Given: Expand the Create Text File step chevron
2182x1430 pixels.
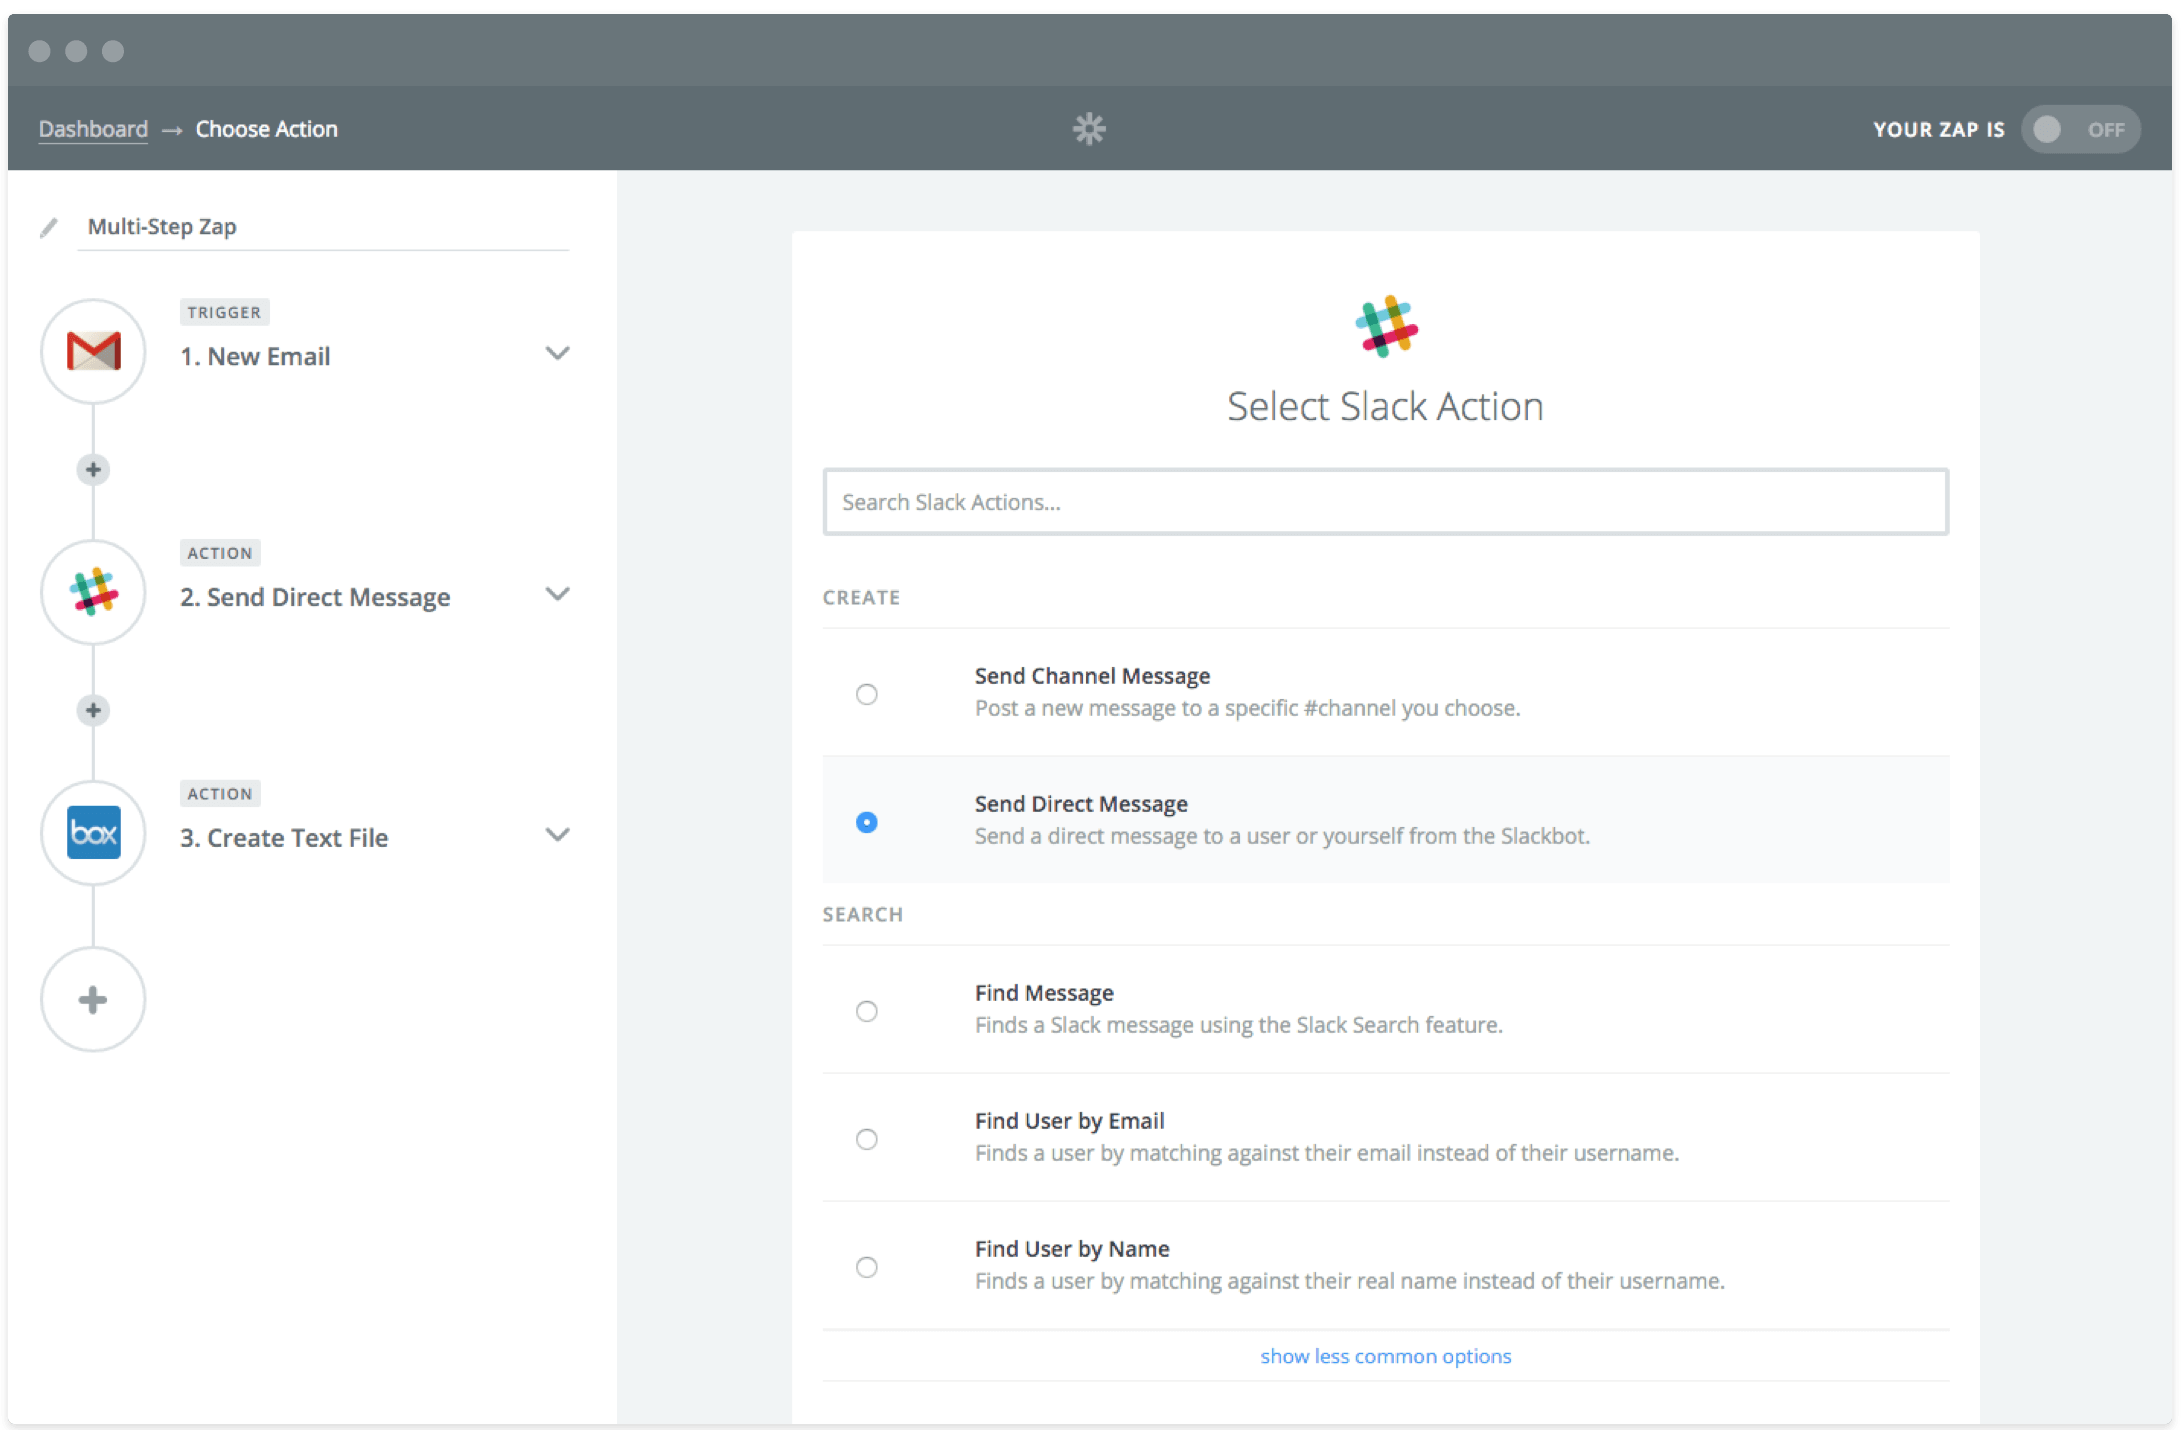Looking at the screenshot, I should click(557, 835).
